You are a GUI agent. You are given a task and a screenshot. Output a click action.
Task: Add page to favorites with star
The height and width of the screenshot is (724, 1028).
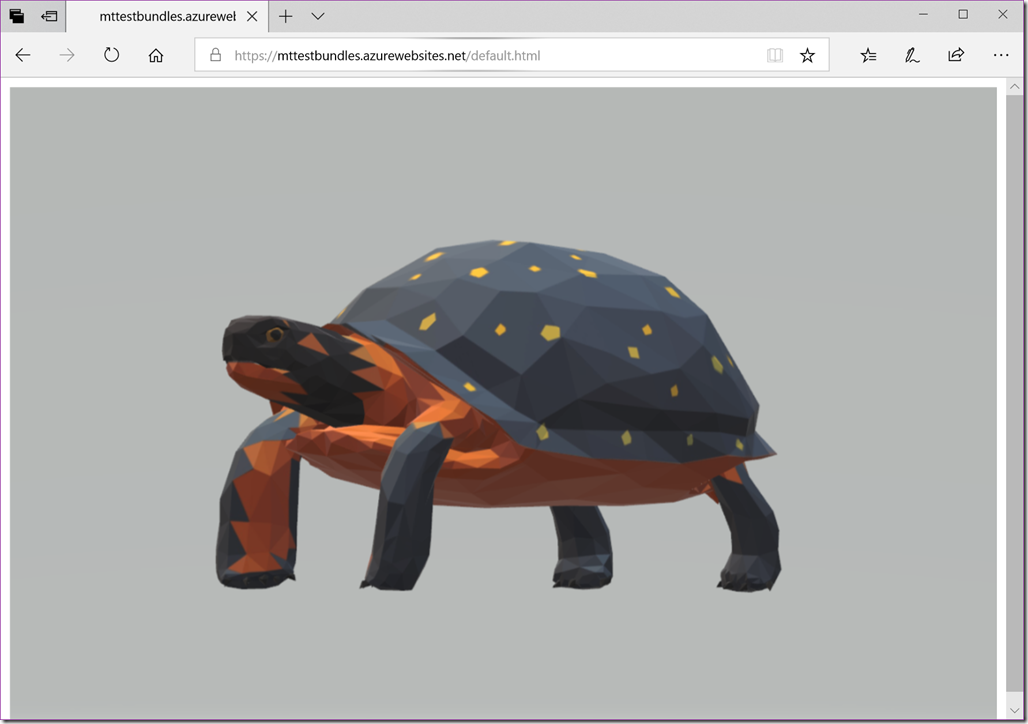(x=807, y=55)
